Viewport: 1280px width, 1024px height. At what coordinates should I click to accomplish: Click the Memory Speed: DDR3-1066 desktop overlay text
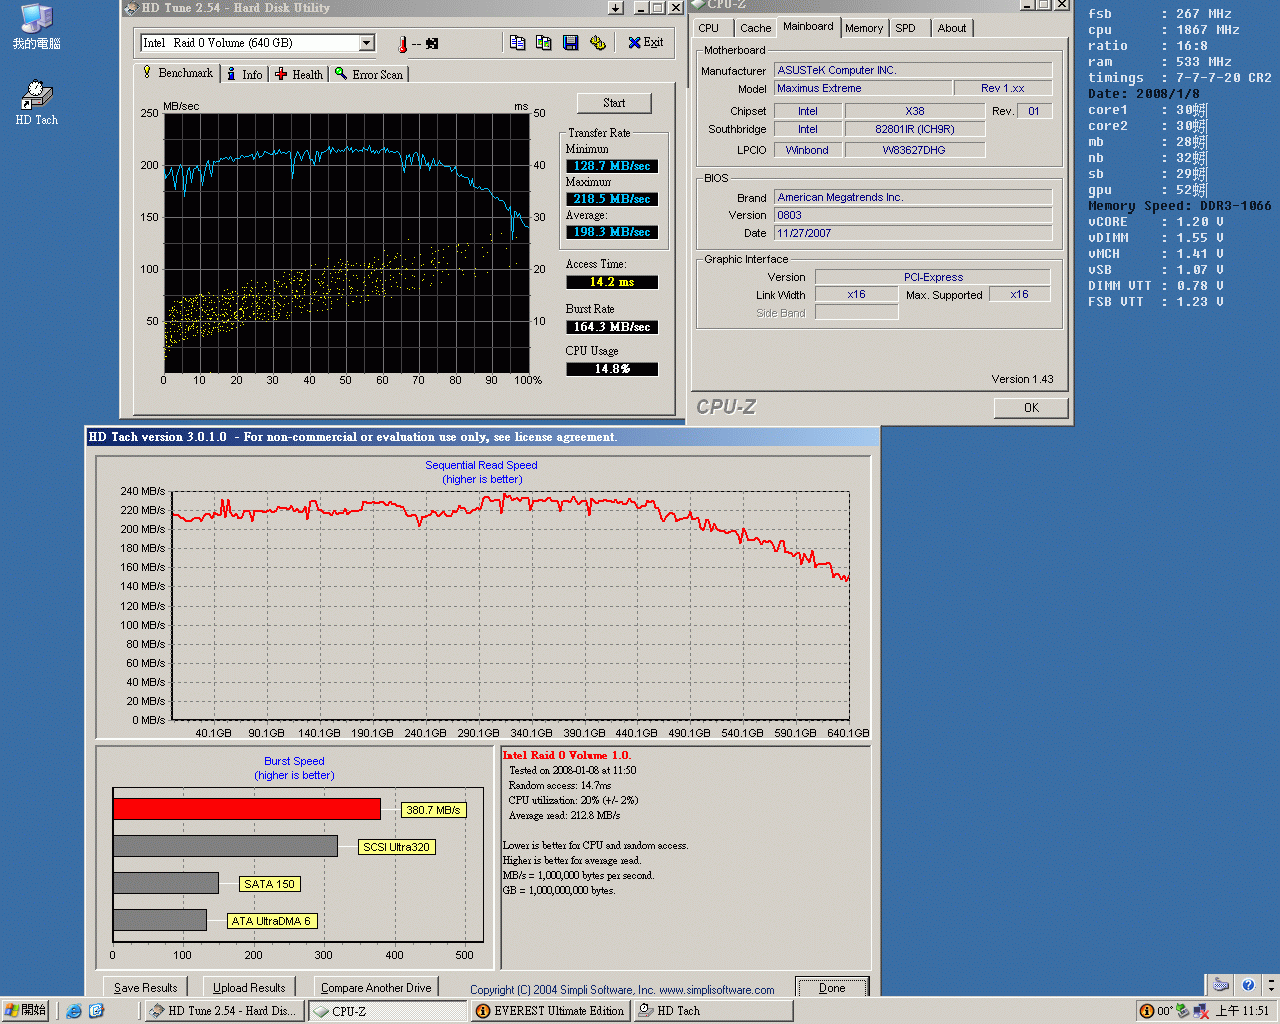point(1180,206)
